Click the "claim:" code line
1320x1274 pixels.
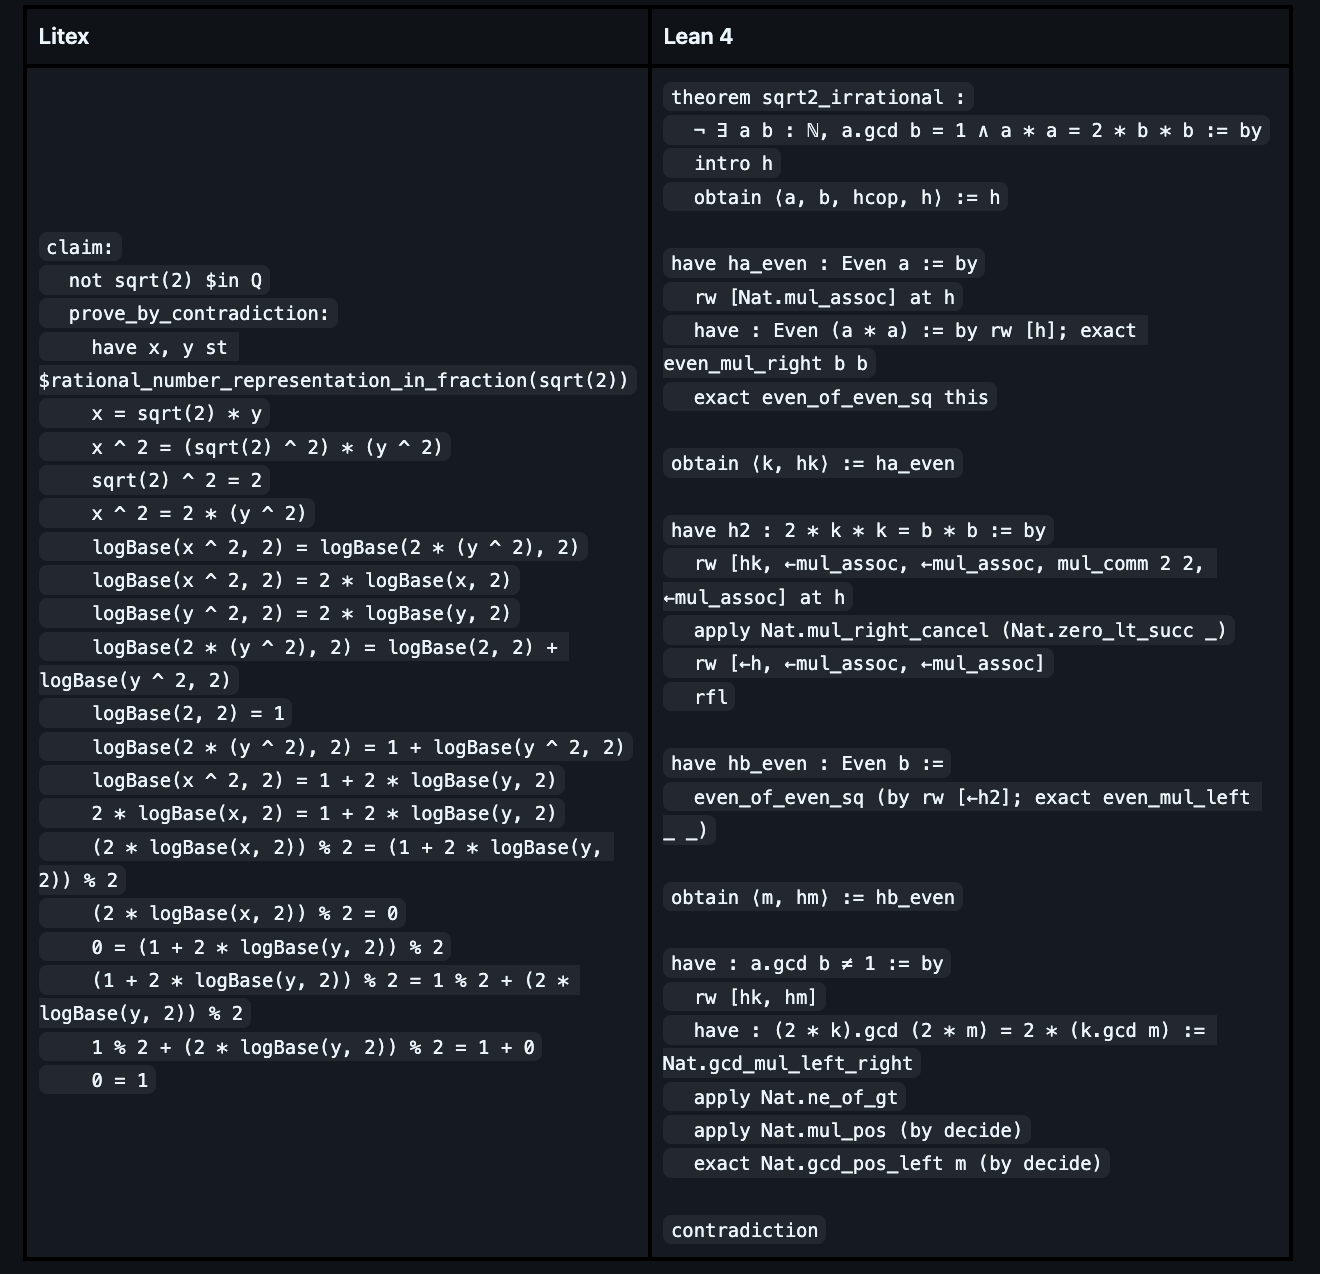pos(80,247)
